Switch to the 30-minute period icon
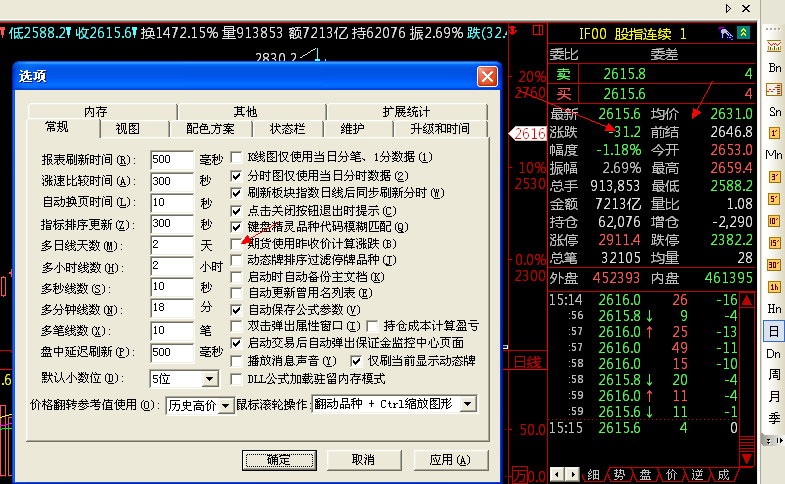The height and width of the screenshot is (484, 785). 773,265
